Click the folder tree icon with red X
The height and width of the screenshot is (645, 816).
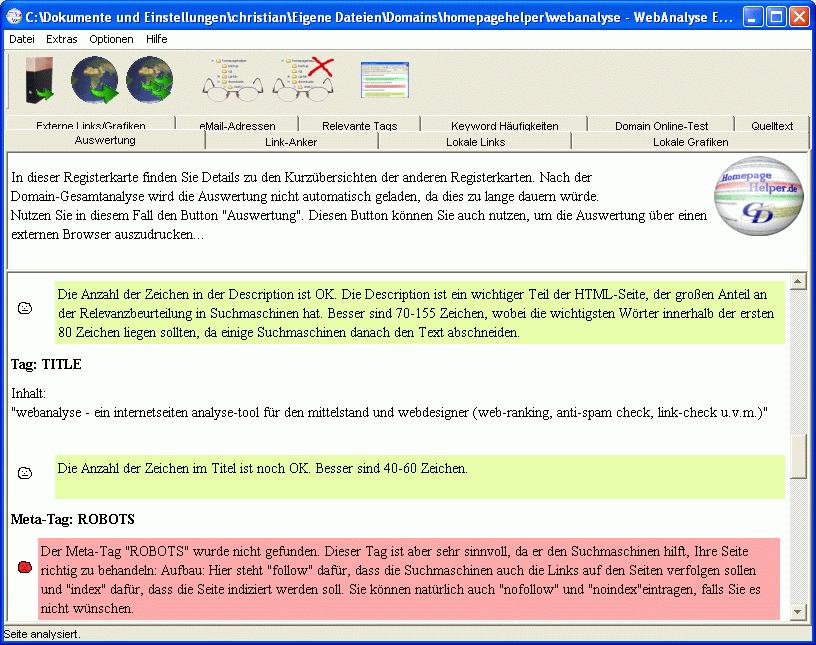tap(304, 80)
